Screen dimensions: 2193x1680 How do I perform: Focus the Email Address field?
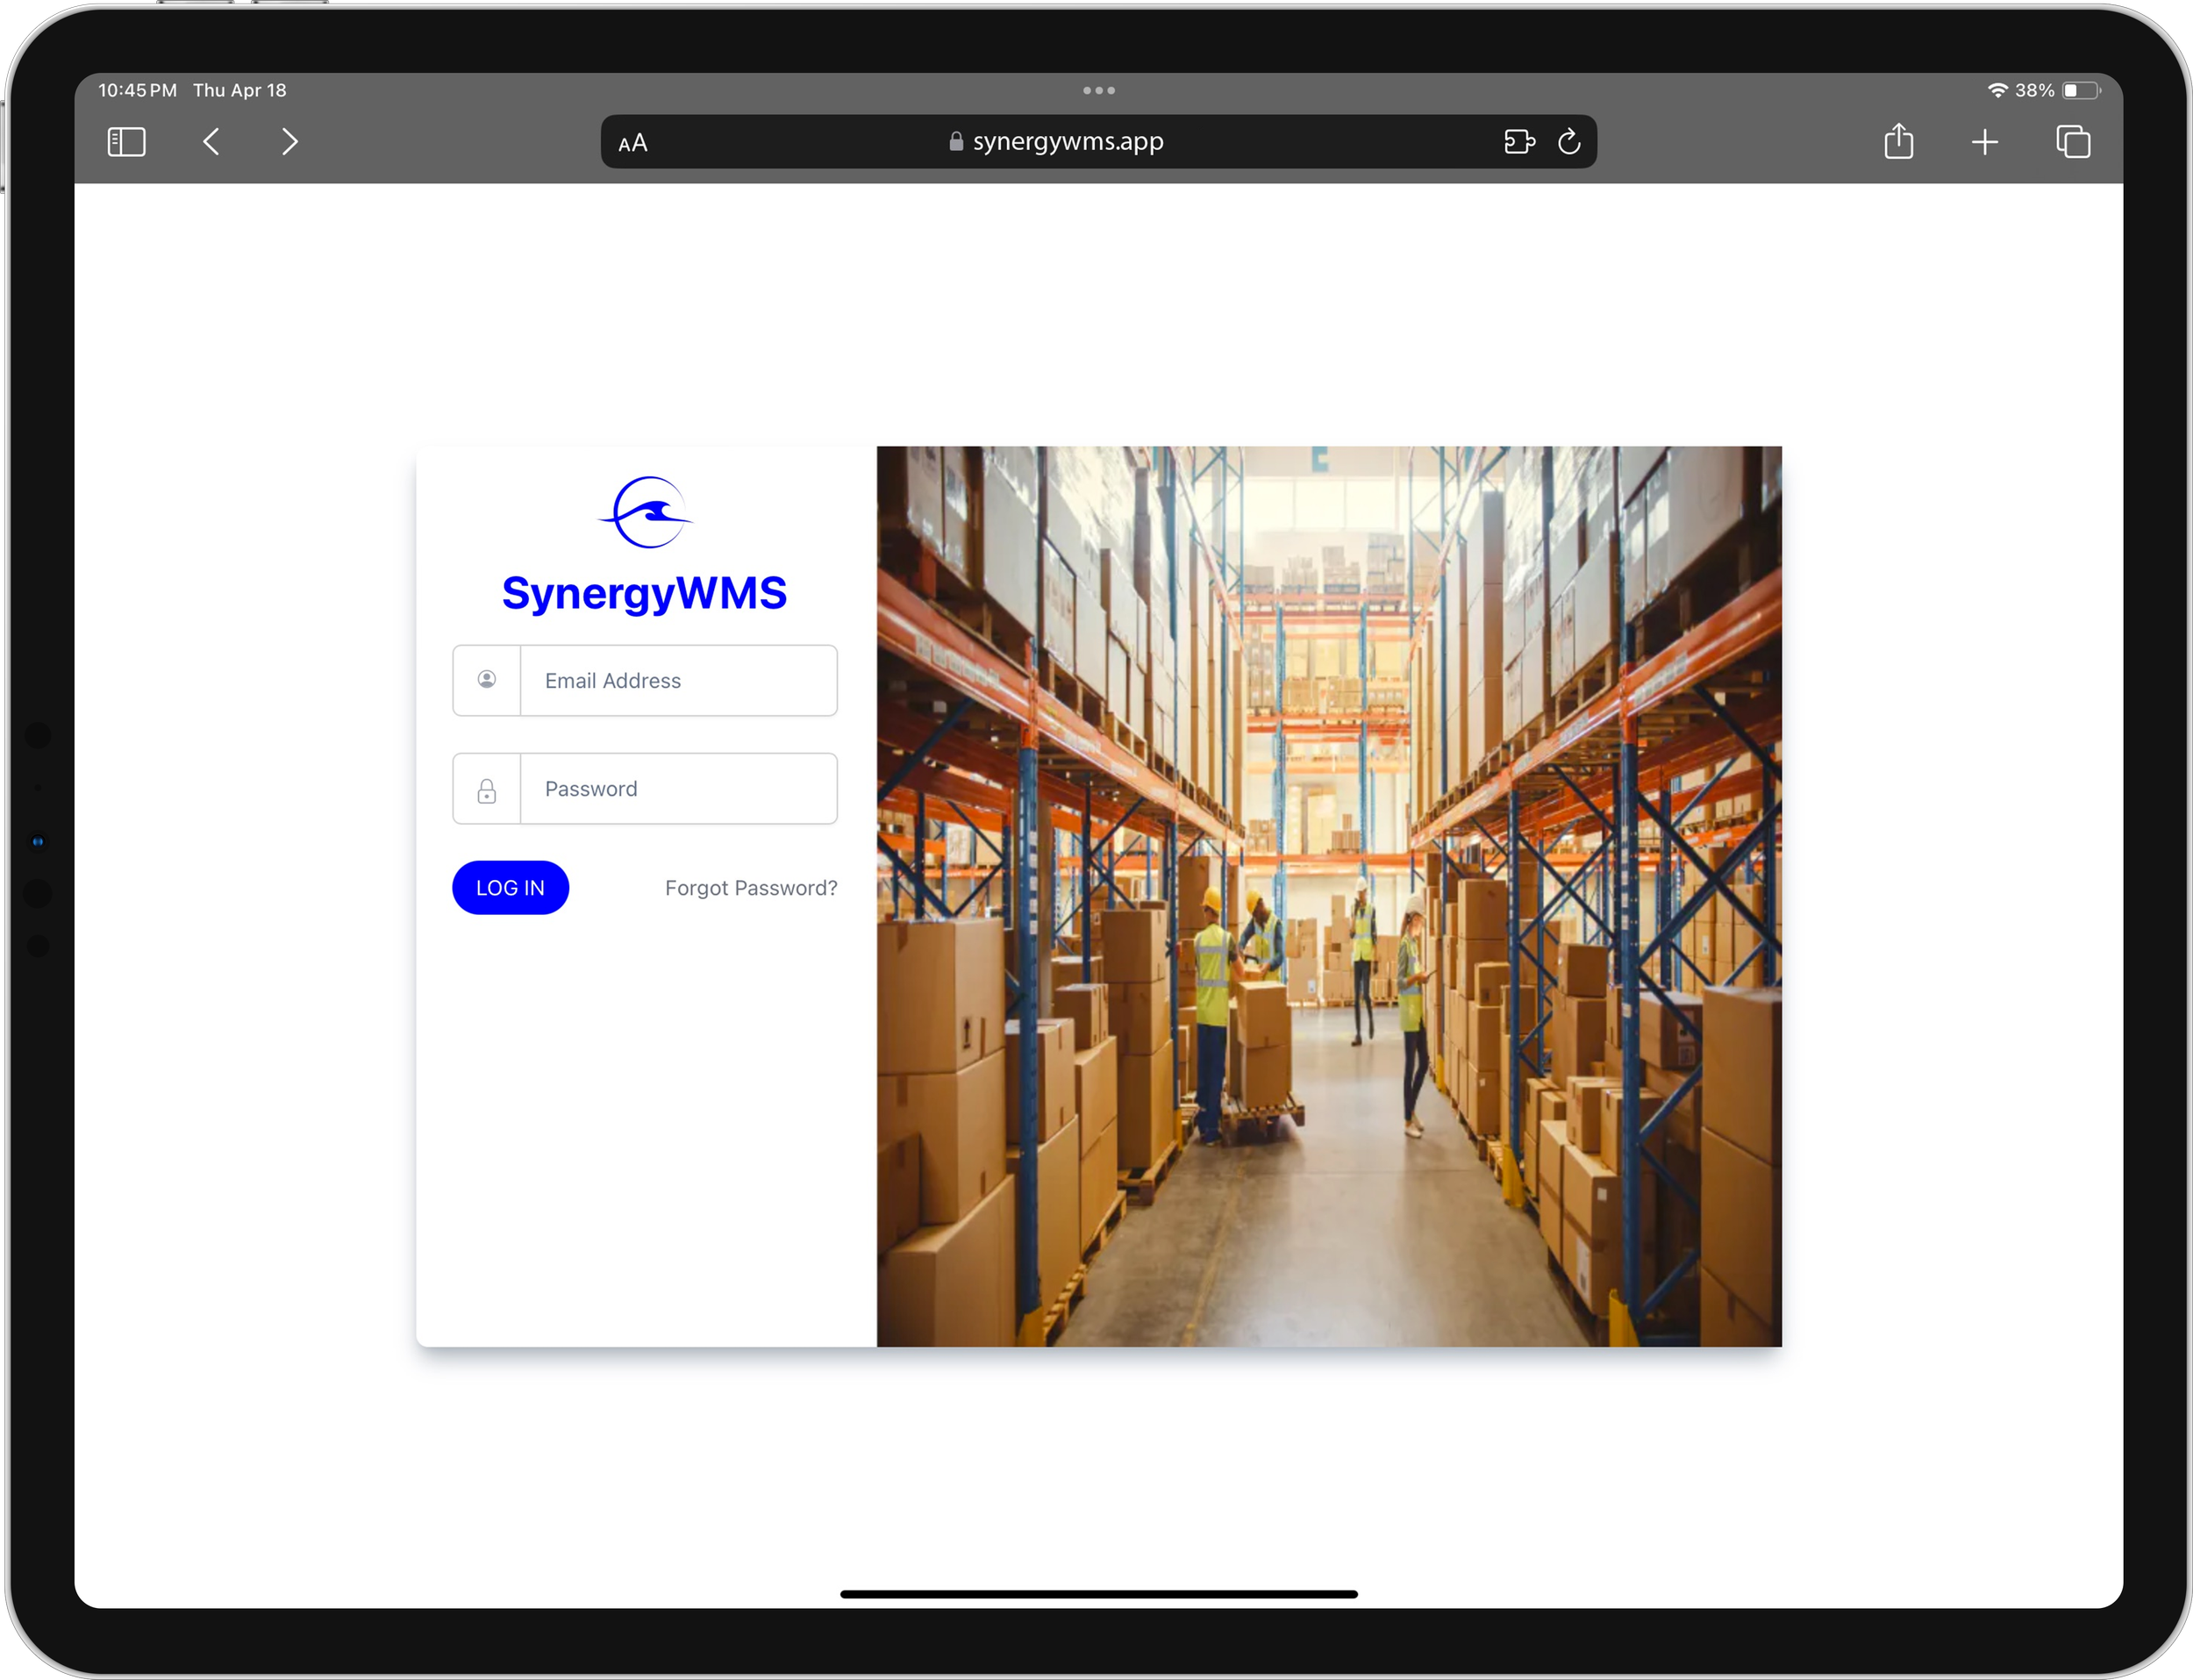pyautogui.click(x=678, y=681)
